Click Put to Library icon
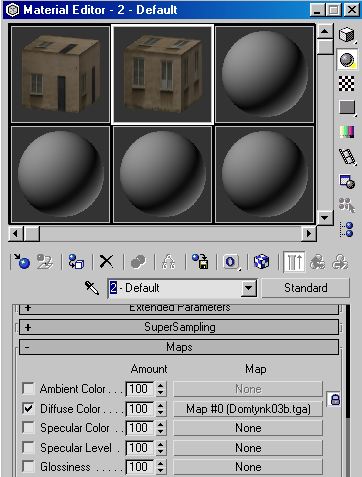This screenshot has width=362, height=477. point(200,262)
